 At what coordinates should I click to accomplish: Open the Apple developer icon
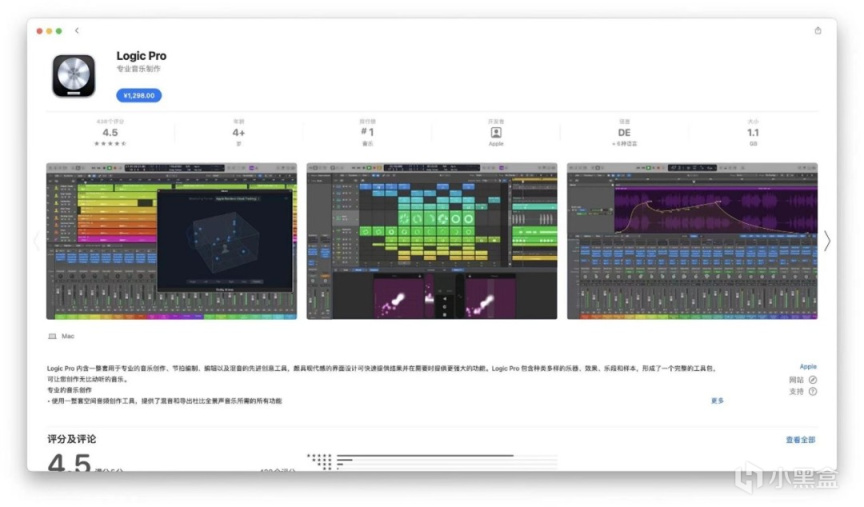click(496, 133)
